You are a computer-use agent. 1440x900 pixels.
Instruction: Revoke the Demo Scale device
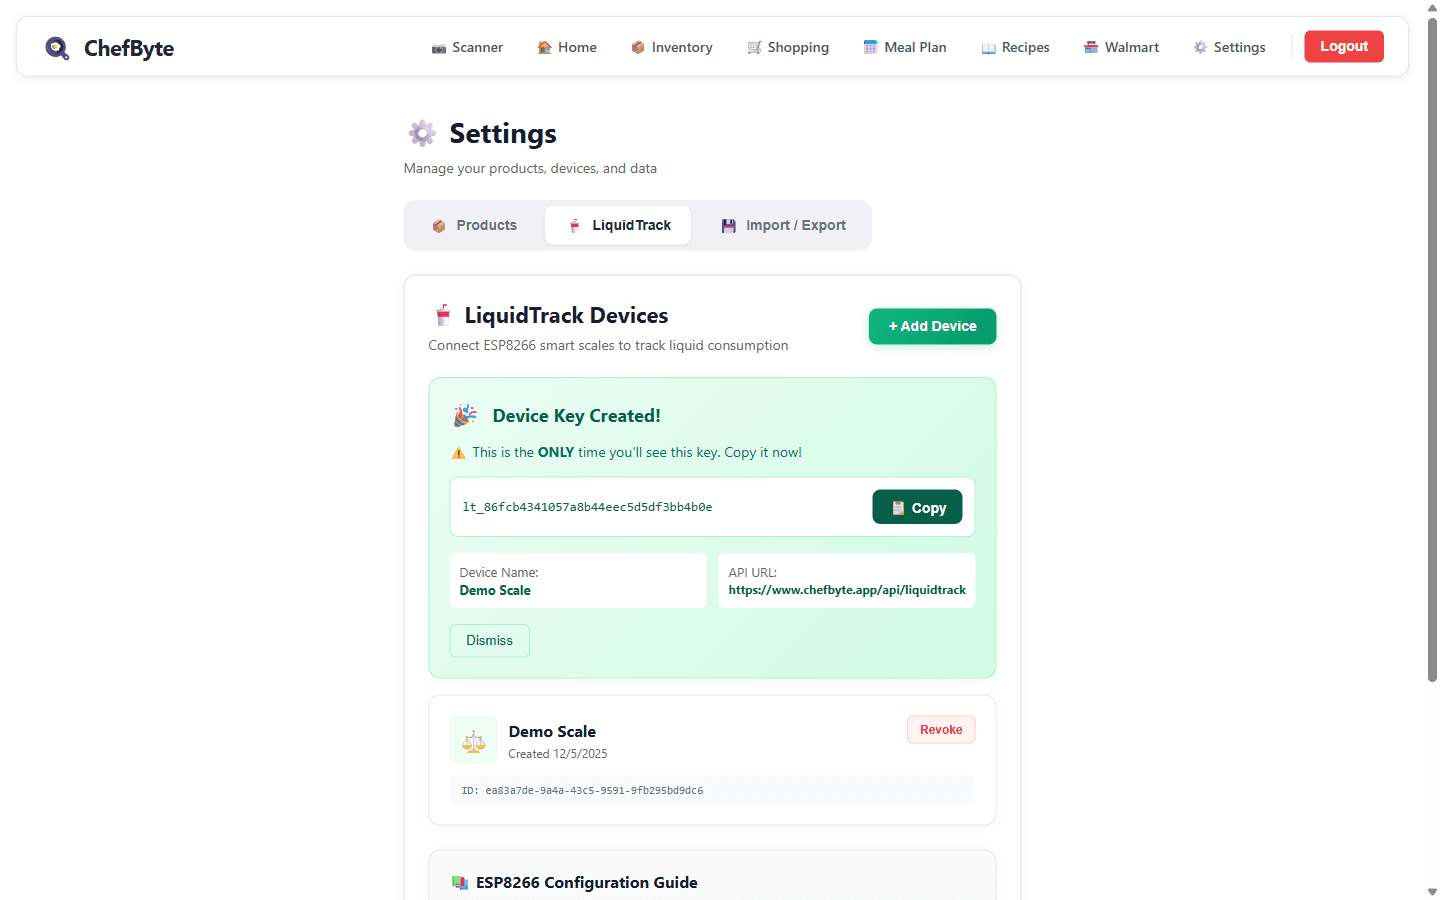(940, 729)
